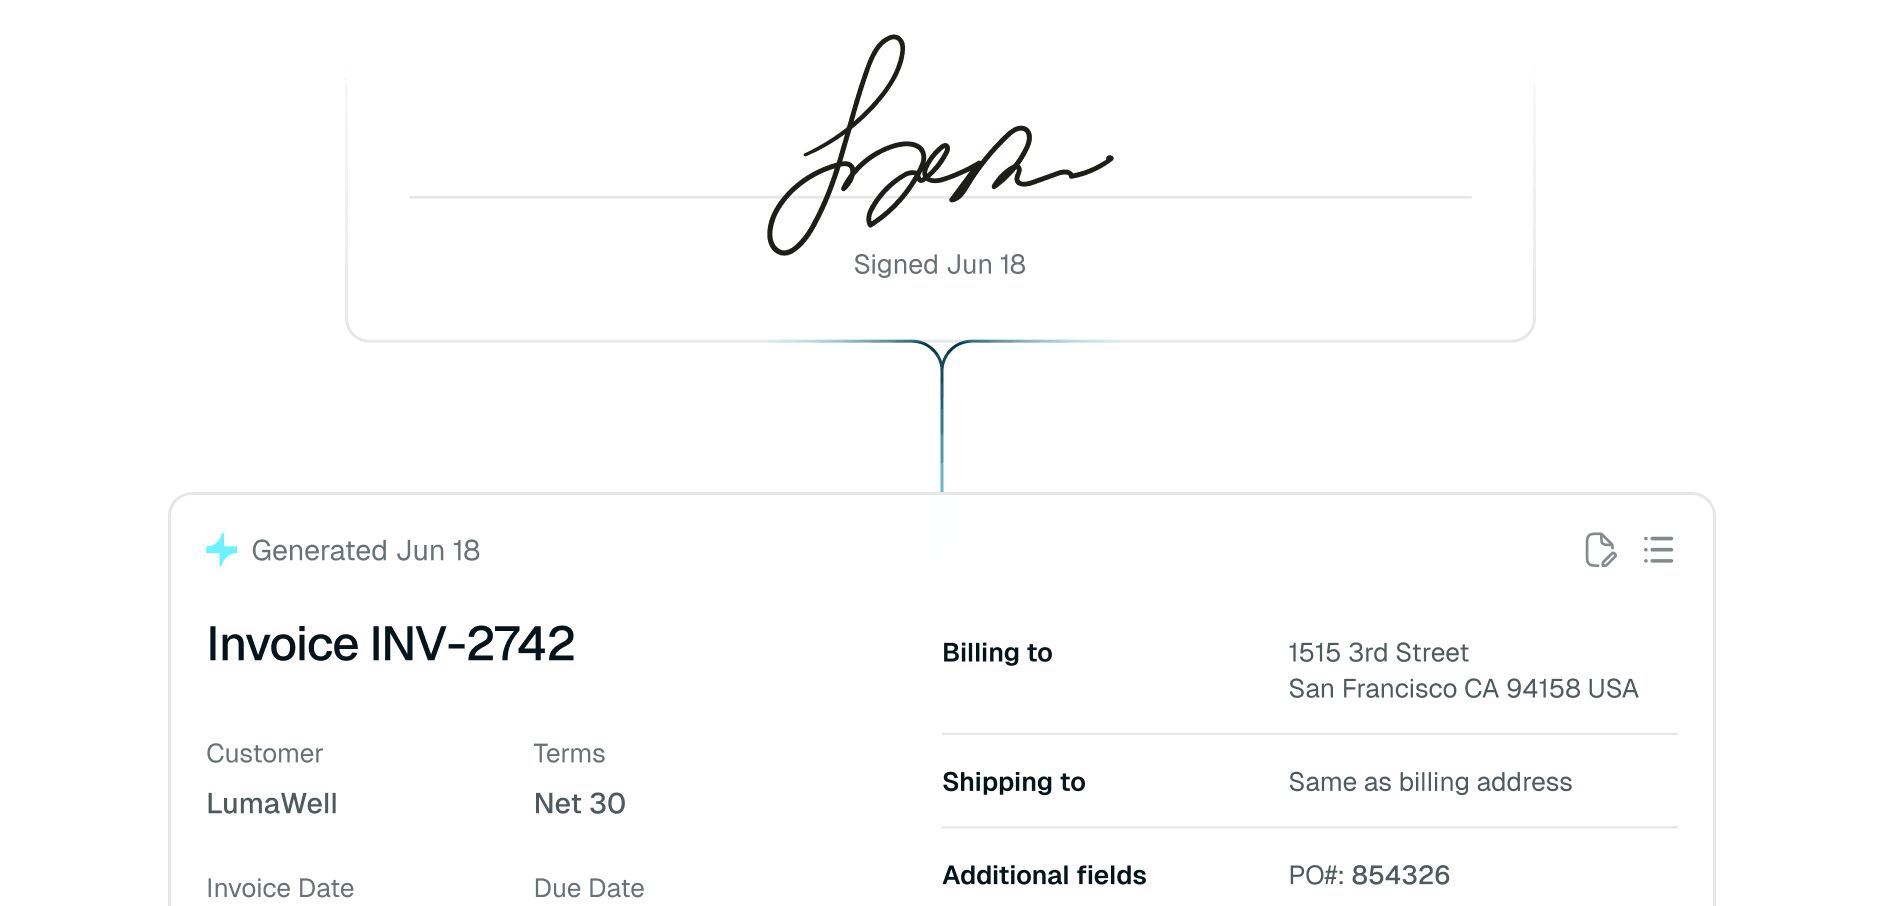Click the Terms field label
The width and height of the screenshot is (1884, 906).
(569, 753)
